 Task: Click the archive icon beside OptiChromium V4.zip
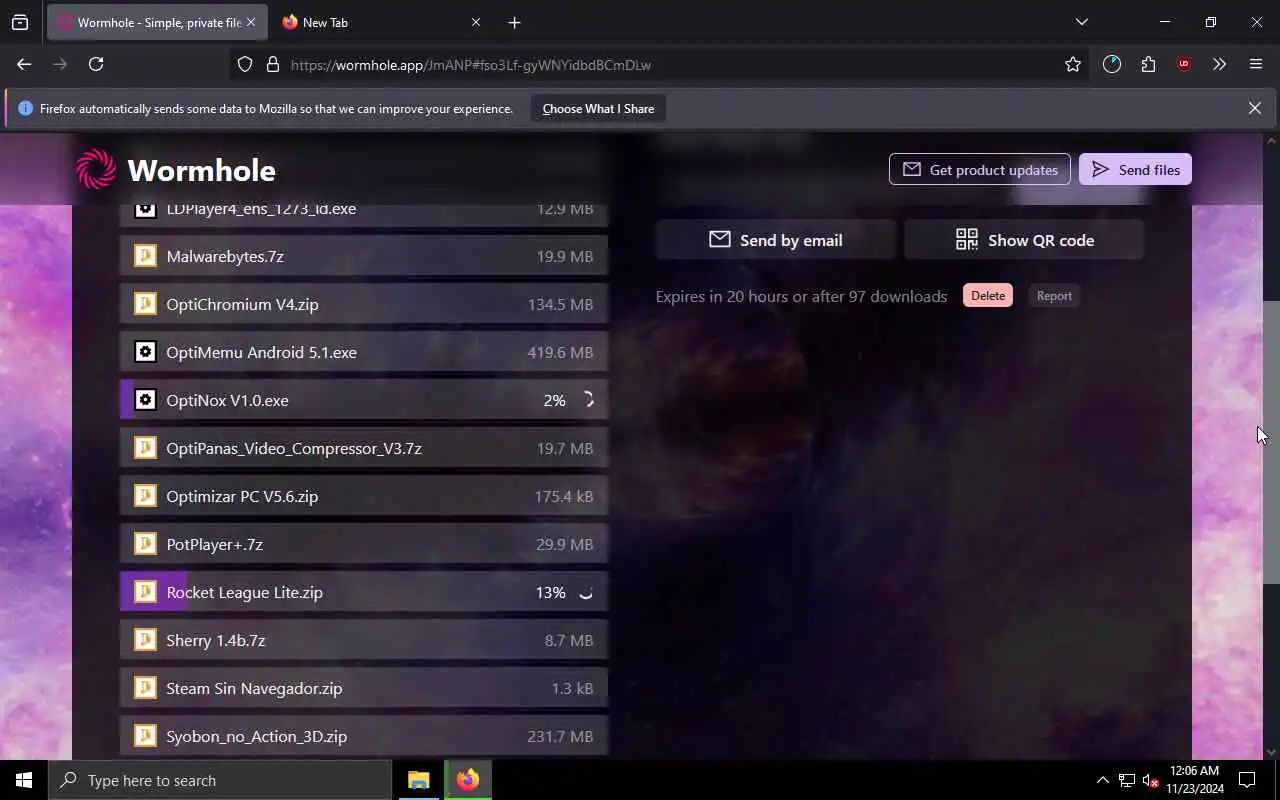pos(145,304)
